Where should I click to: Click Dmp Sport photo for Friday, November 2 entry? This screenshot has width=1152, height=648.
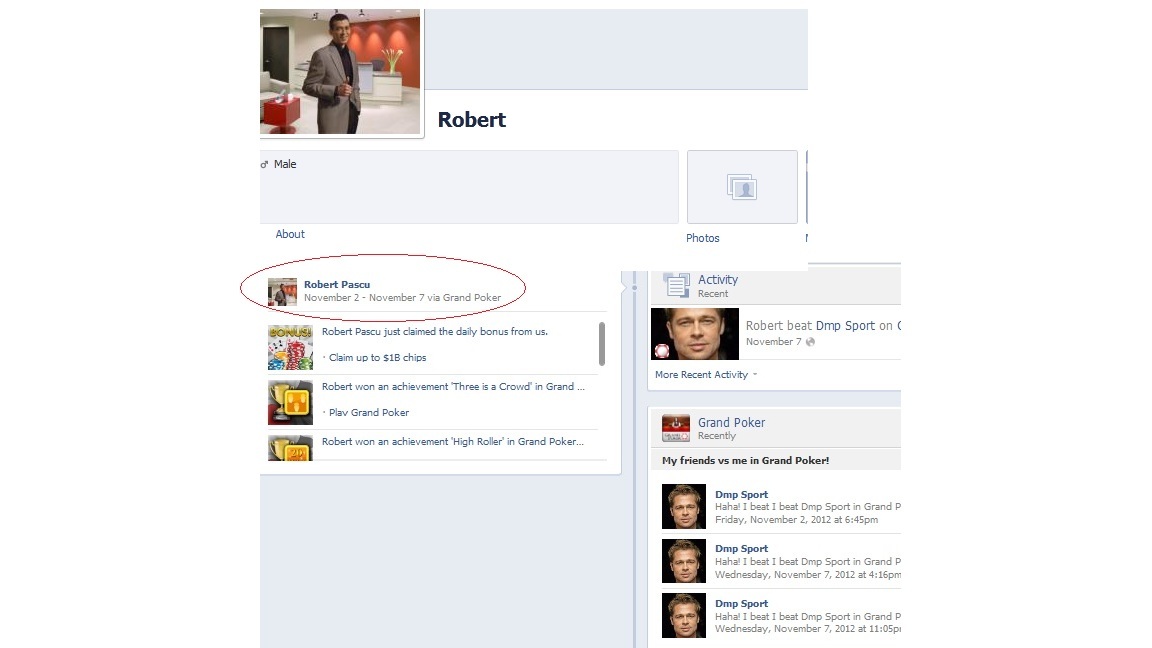click(x=684, y=507)
